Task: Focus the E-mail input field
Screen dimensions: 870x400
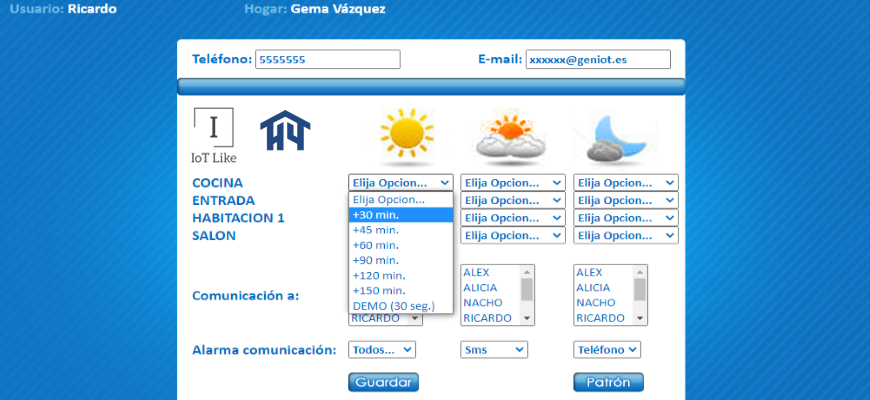Action: point(598,59)
